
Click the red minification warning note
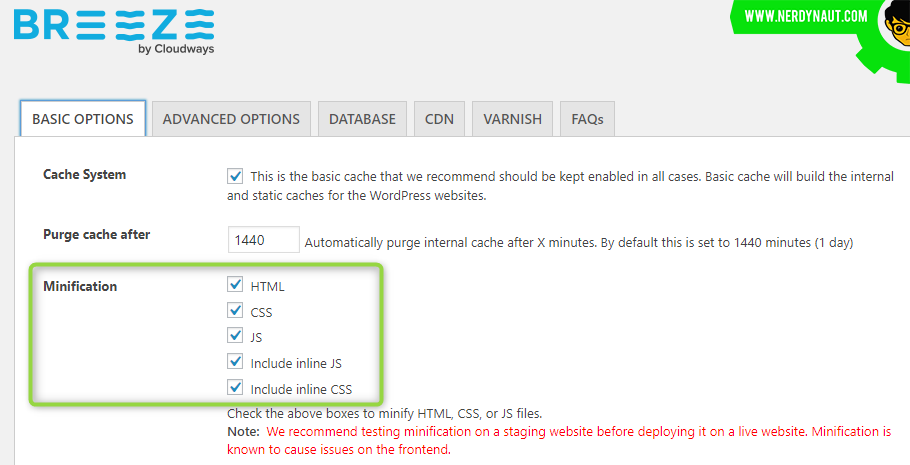(x=559, y=440)
